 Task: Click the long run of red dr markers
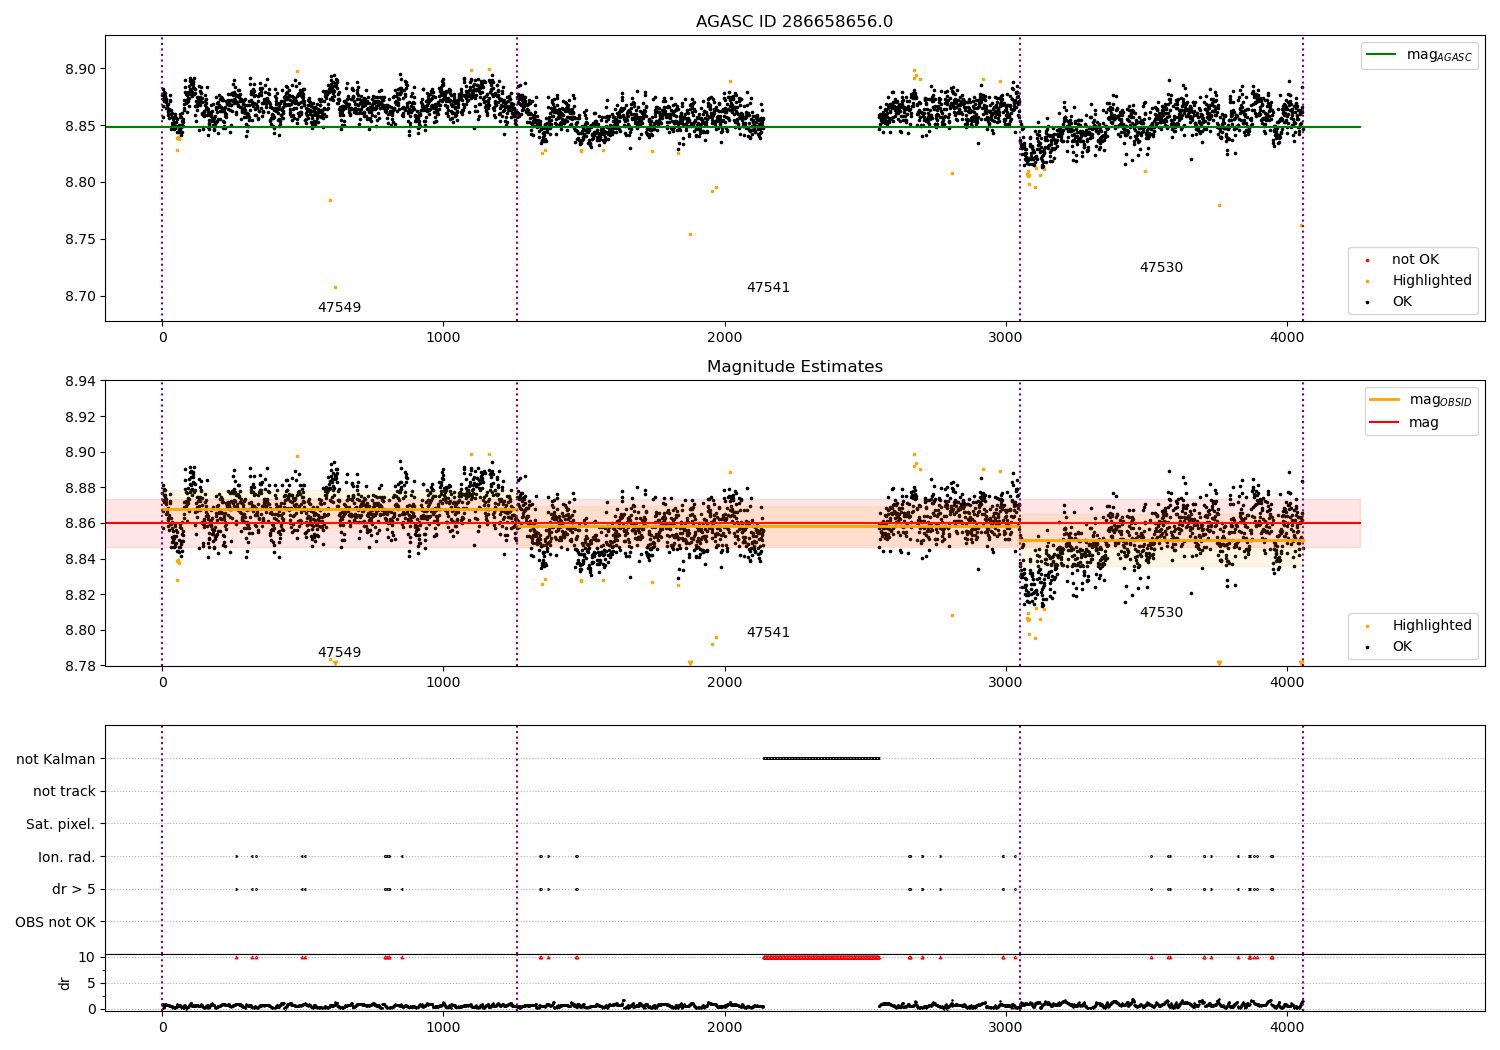[821, 957]
